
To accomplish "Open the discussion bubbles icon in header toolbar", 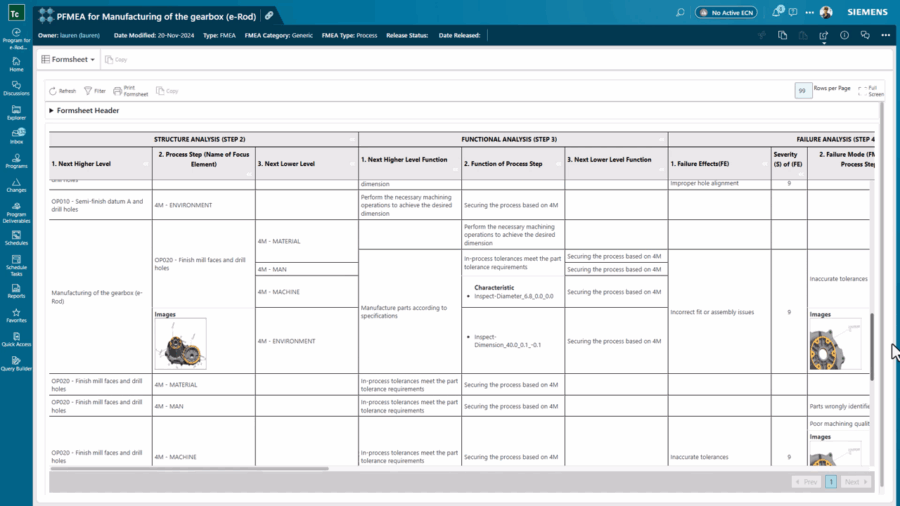I will point(865,36).
